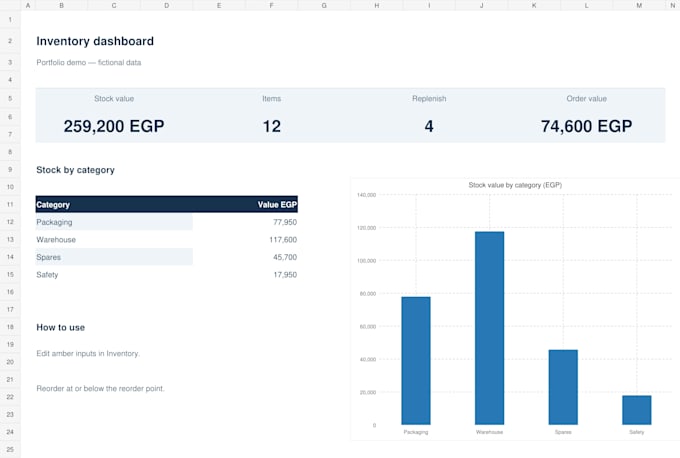The width and height of the screenshot is (680, 458).
Task: Select the 'Spares' category cell
Action: (x=114, y=257)
